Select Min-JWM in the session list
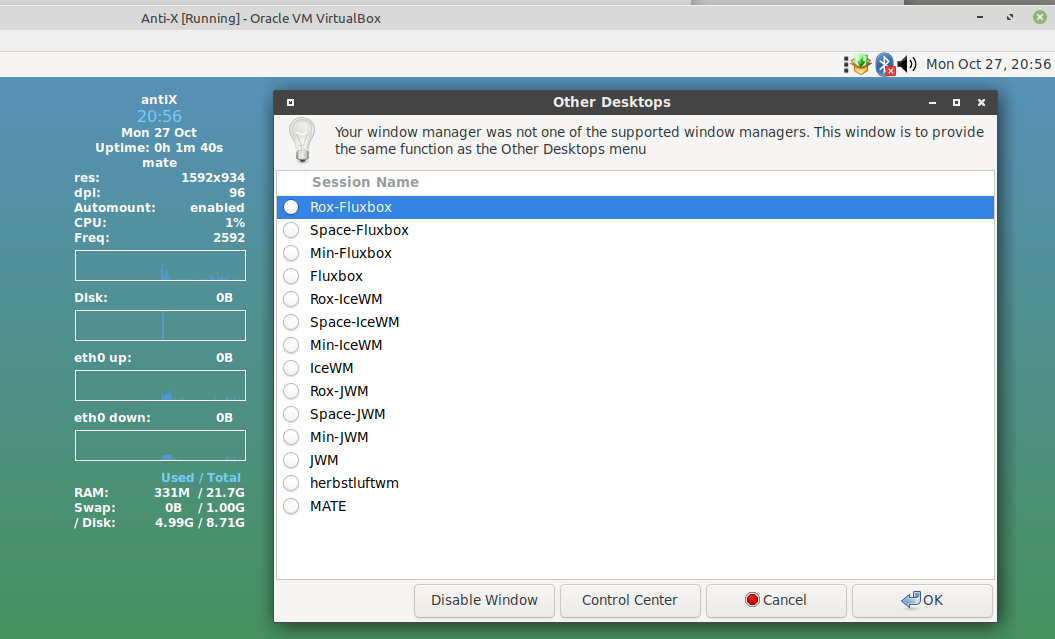 click(291, 437)
